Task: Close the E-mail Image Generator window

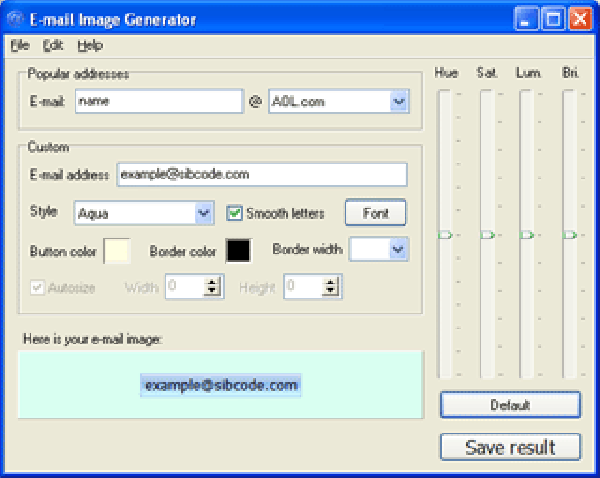Action: (x=580, y=18)
